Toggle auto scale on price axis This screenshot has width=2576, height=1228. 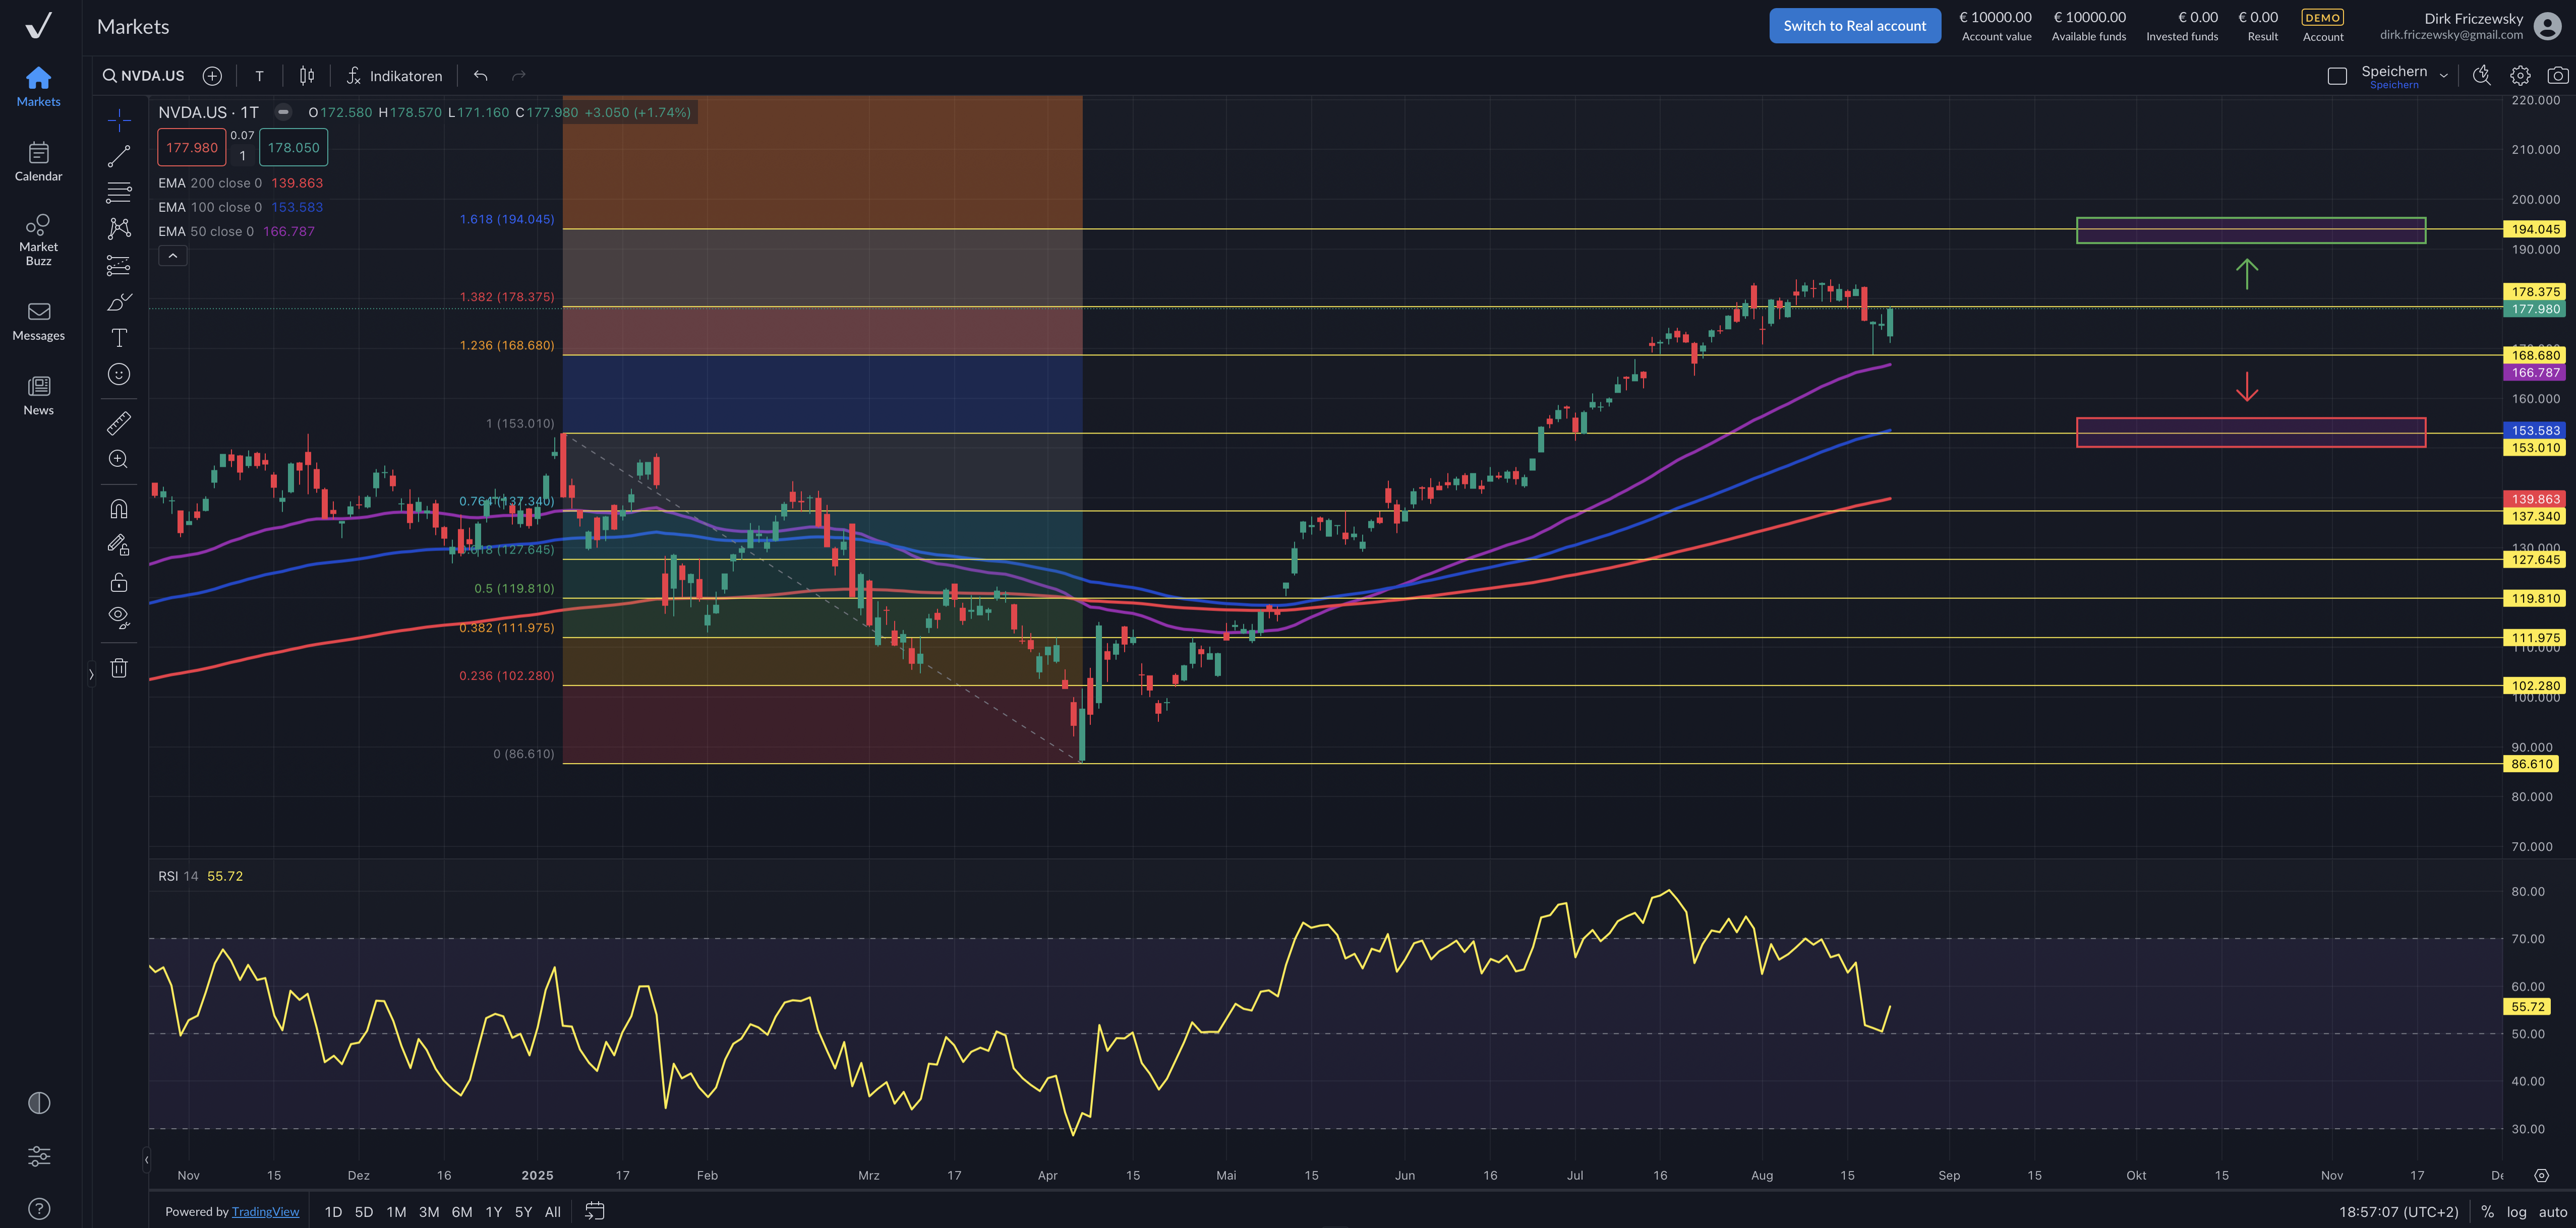[2552, 1211]
